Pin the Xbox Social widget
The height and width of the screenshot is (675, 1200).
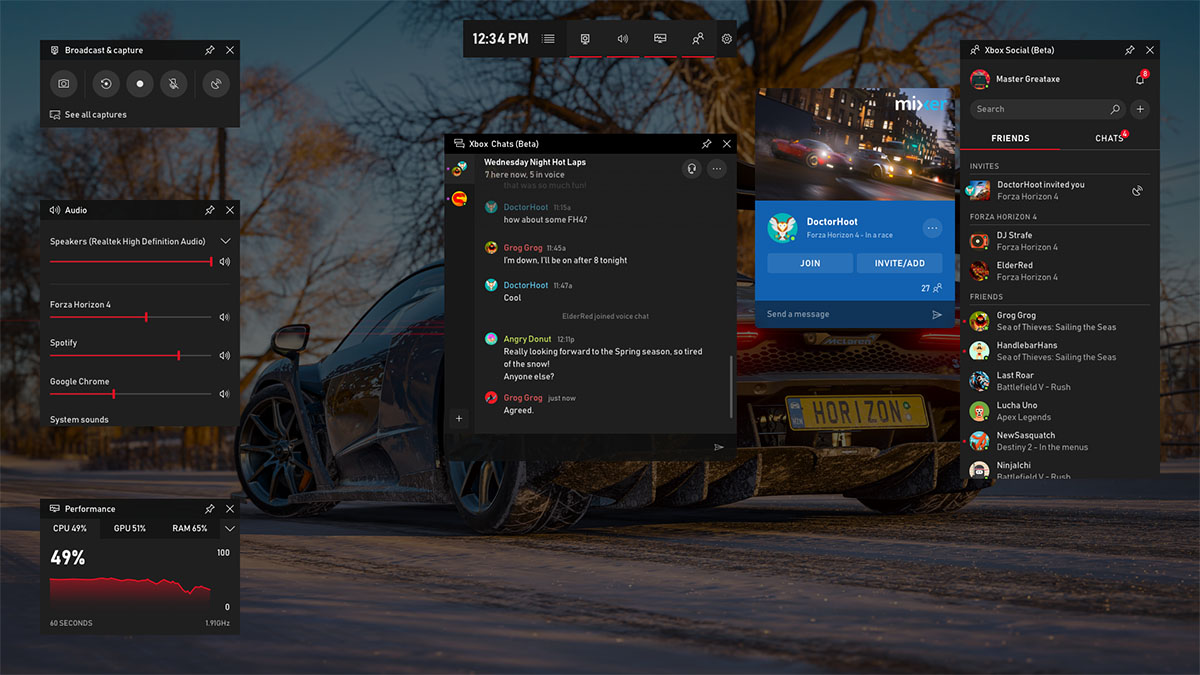[1129, 50]
